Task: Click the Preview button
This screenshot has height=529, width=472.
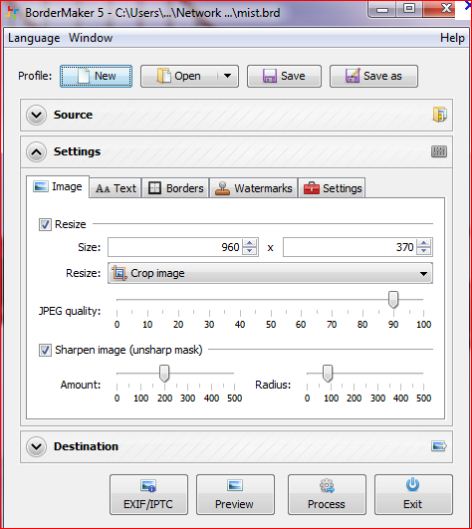Action: (235, 495)
